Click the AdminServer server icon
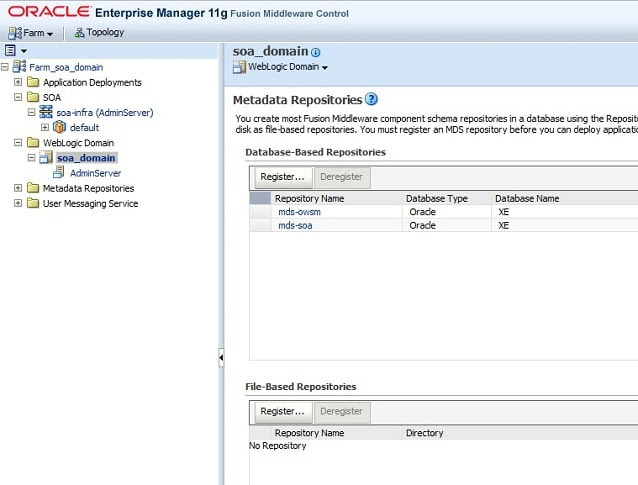638x485 pixels. click(x=59, y=172)
